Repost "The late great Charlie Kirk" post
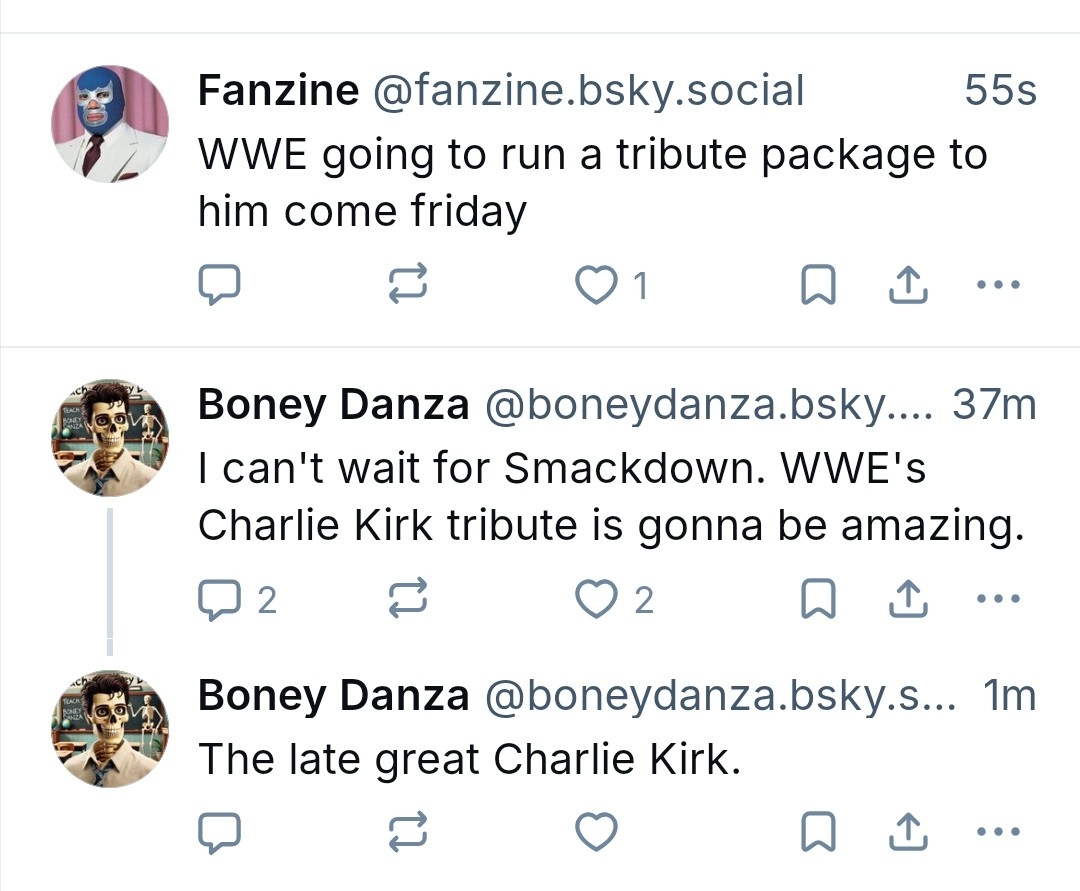The width and height of the screenshot is (1080, 891). [x=408, y=831]
